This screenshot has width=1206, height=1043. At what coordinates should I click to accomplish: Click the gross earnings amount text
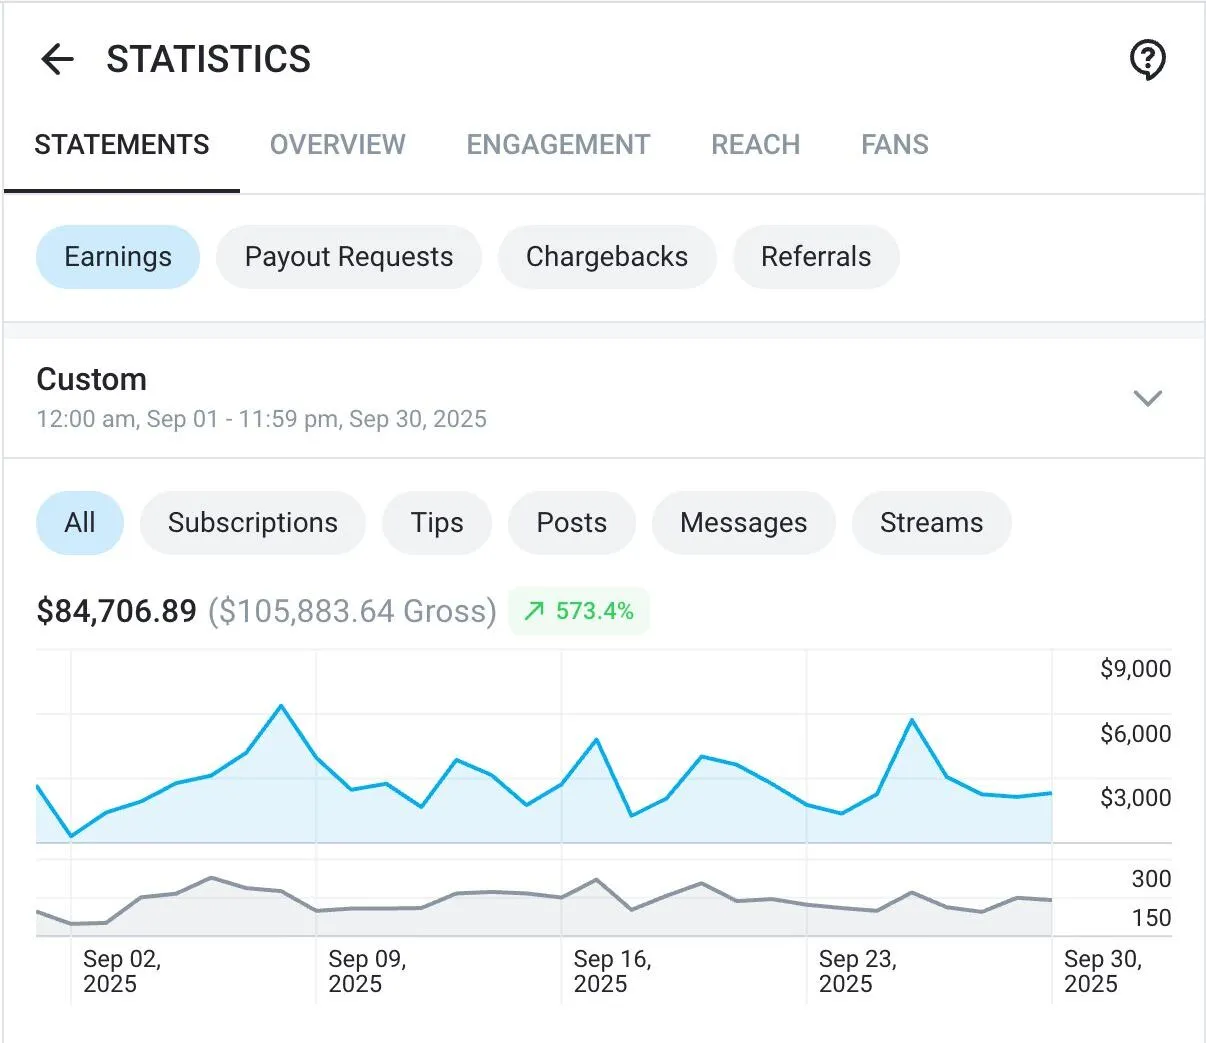352,611
